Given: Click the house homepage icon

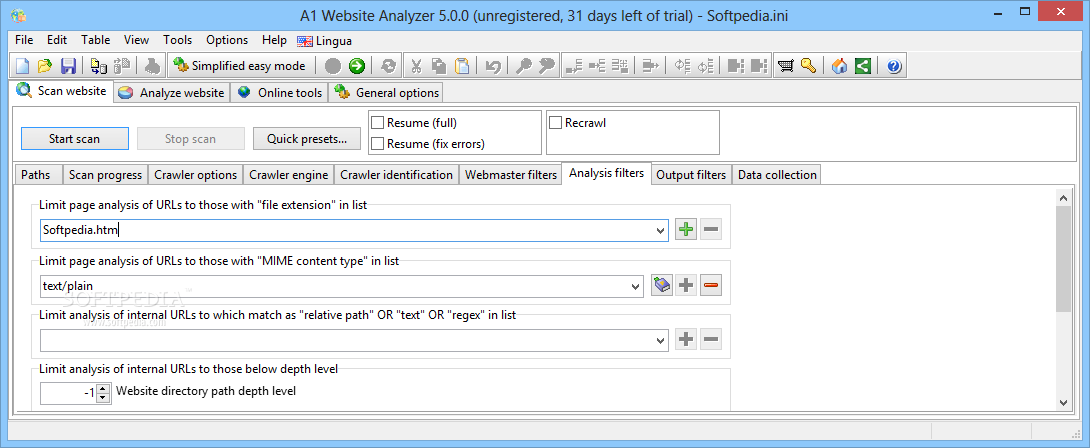Looking at the screenshot, I should coord(840,66).
